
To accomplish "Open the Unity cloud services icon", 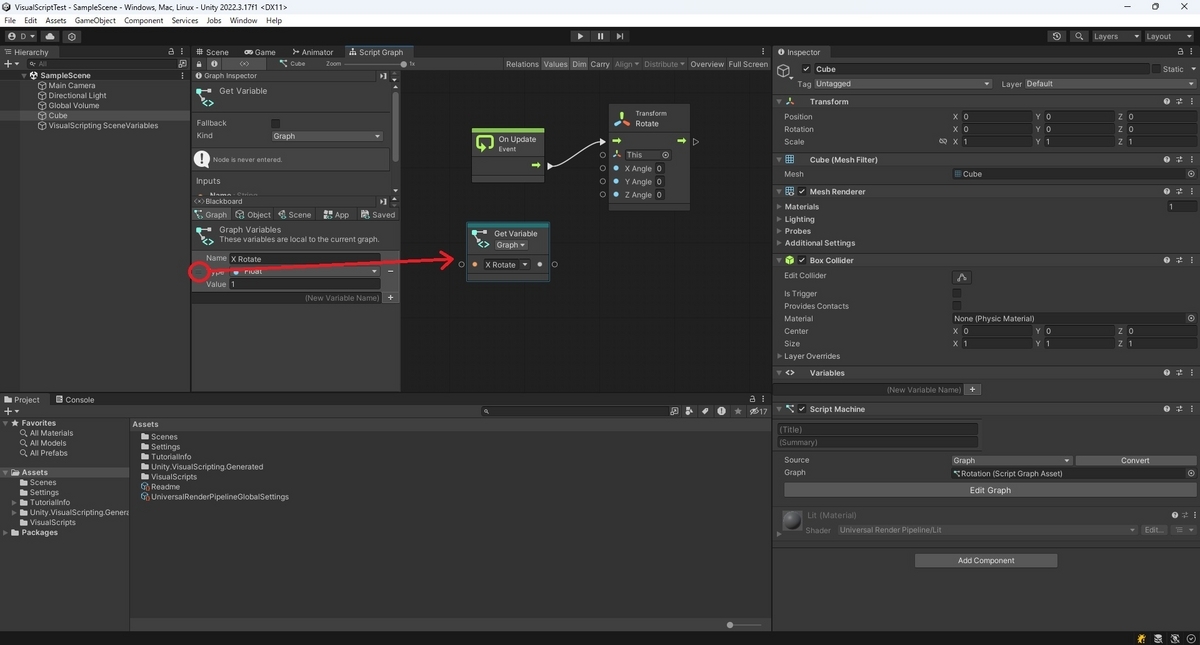I will point(51,36).
